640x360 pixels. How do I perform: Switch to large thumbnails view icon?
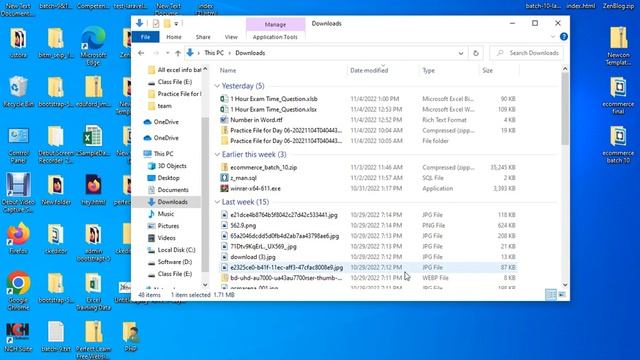click(x=562, y=294)
